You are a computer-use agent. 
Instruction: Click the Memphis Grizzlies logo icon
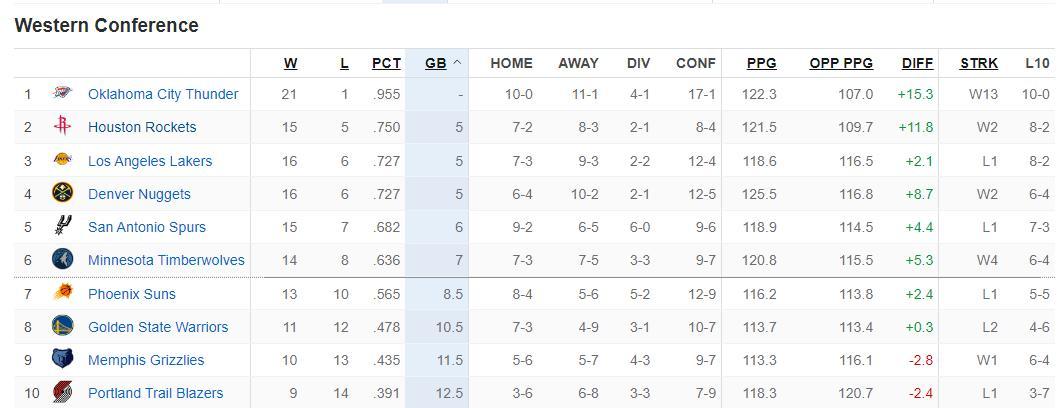(x=63, y=360)
